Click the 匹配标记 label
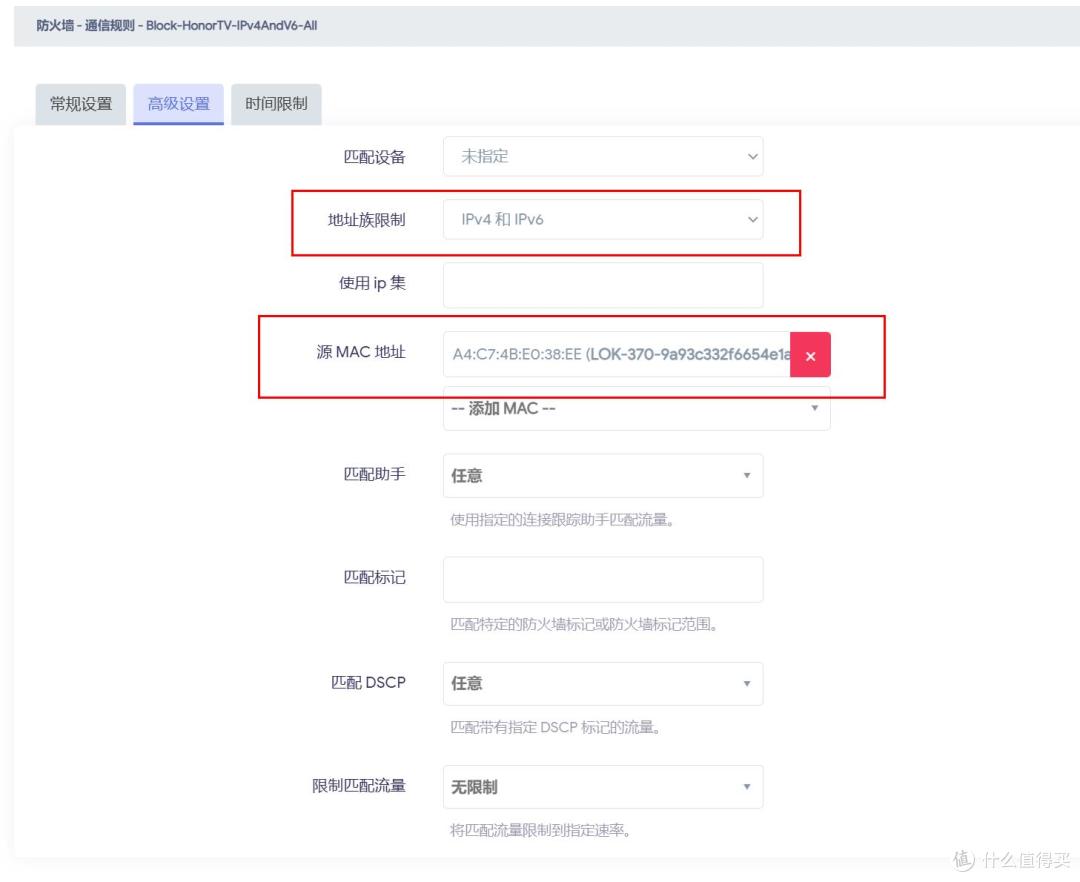This screenshot has width=1080, height=882. 374,577
